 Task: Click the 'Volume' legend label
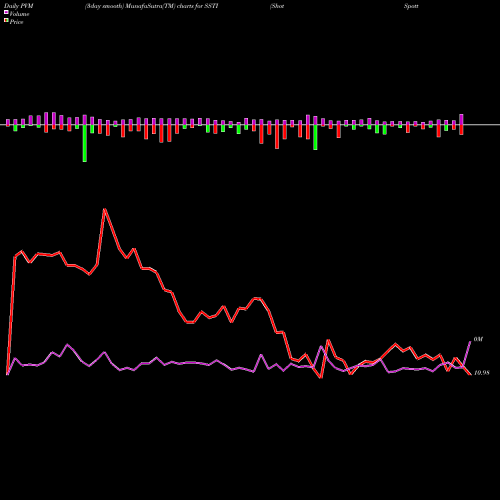click(19, 14)
